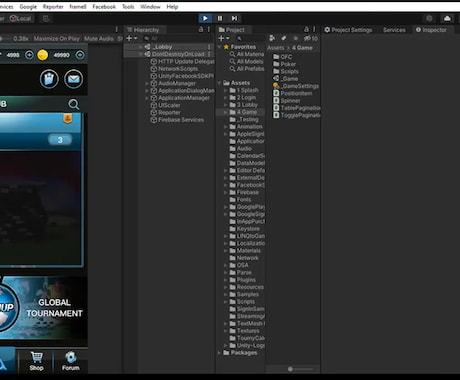Select the _GameSettings asset

pyautogui.click(x=296, y=86)
